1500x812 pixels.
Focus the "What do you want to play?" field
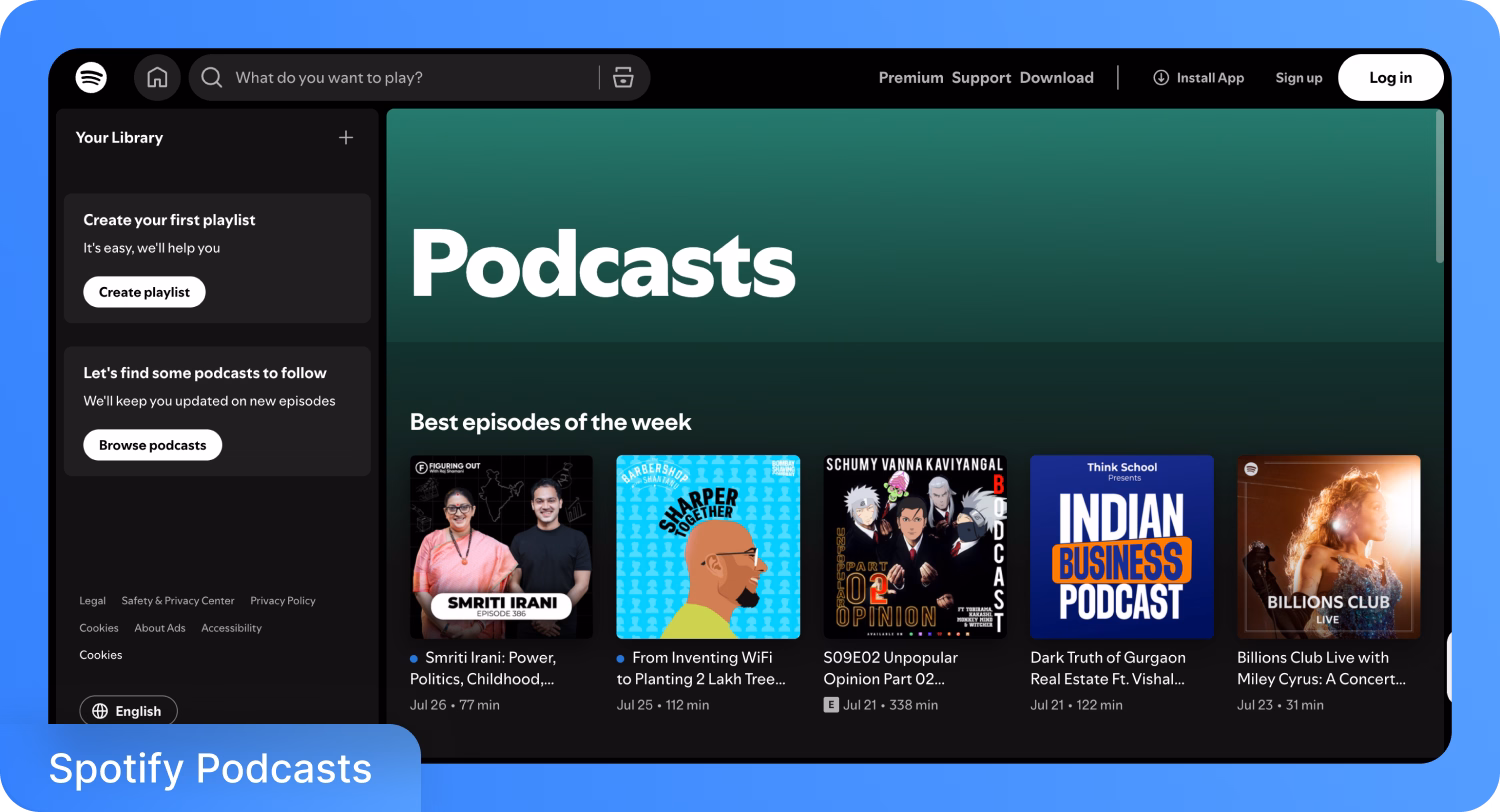[419, 77]
